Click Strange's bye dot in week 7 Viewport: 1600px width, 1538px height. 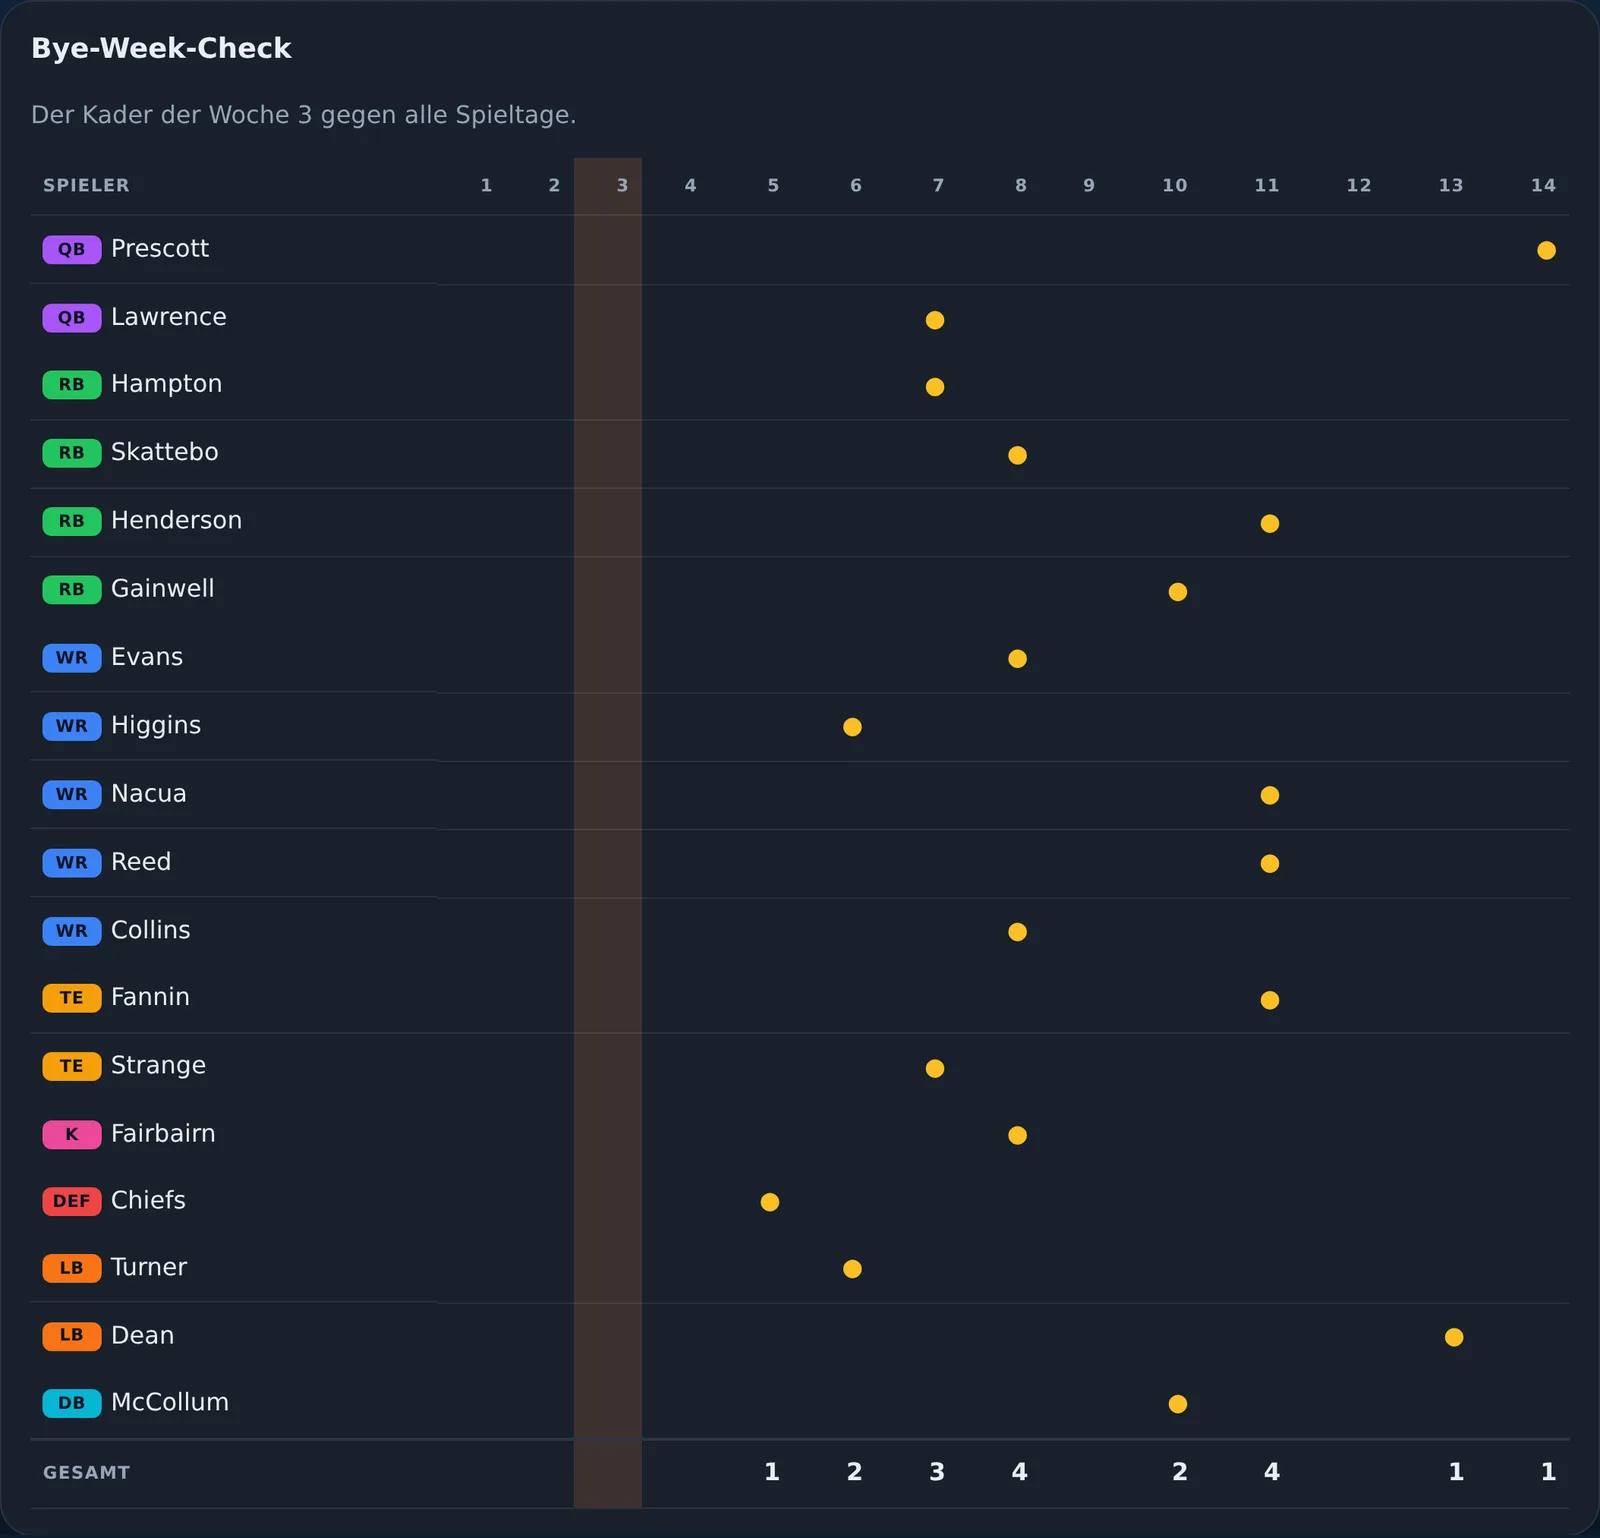pos(935,1068)
